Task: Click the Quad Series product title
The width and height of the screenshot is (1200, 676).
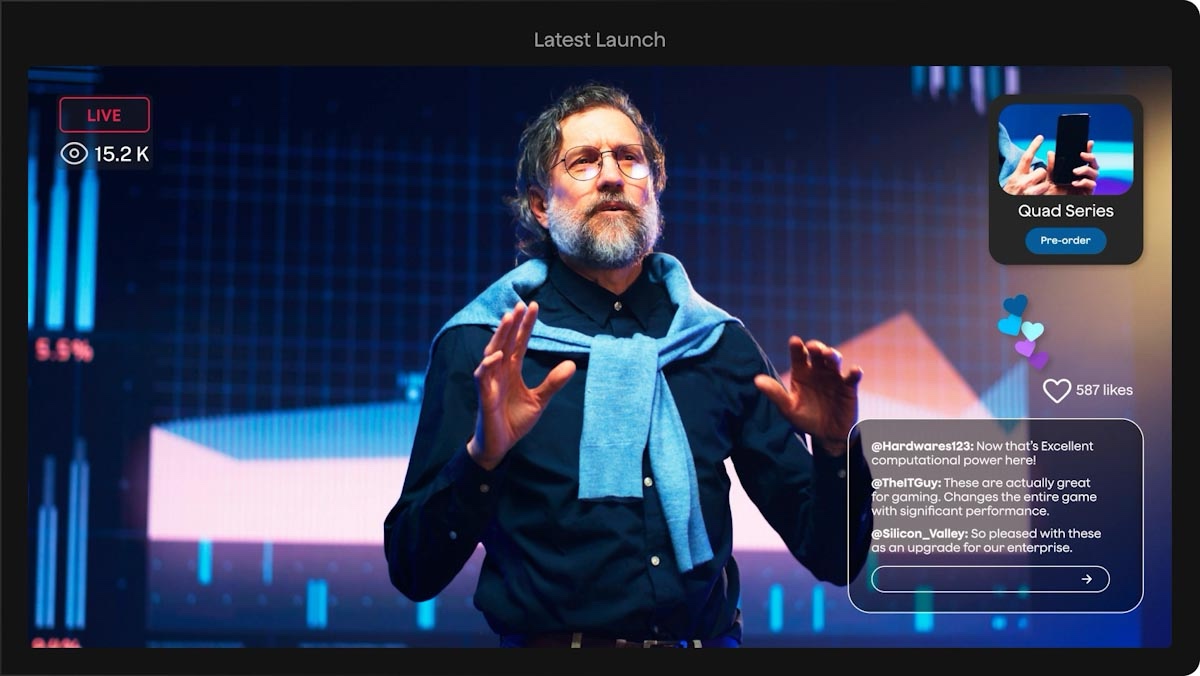Action: coord(1065,211)
